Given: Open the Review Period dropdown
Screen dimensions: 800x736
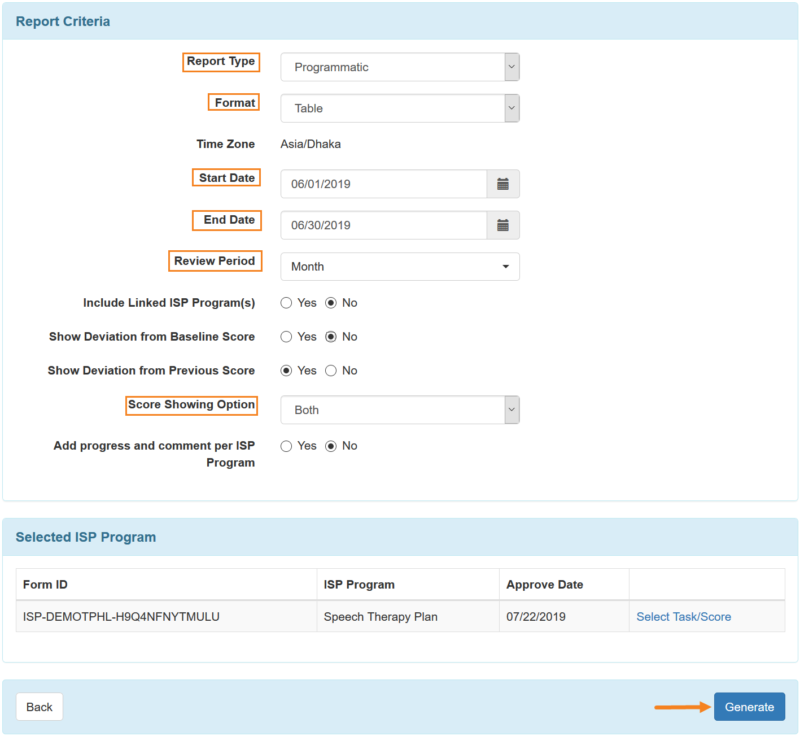Looking at the screenshot, I should click(399, 267).
